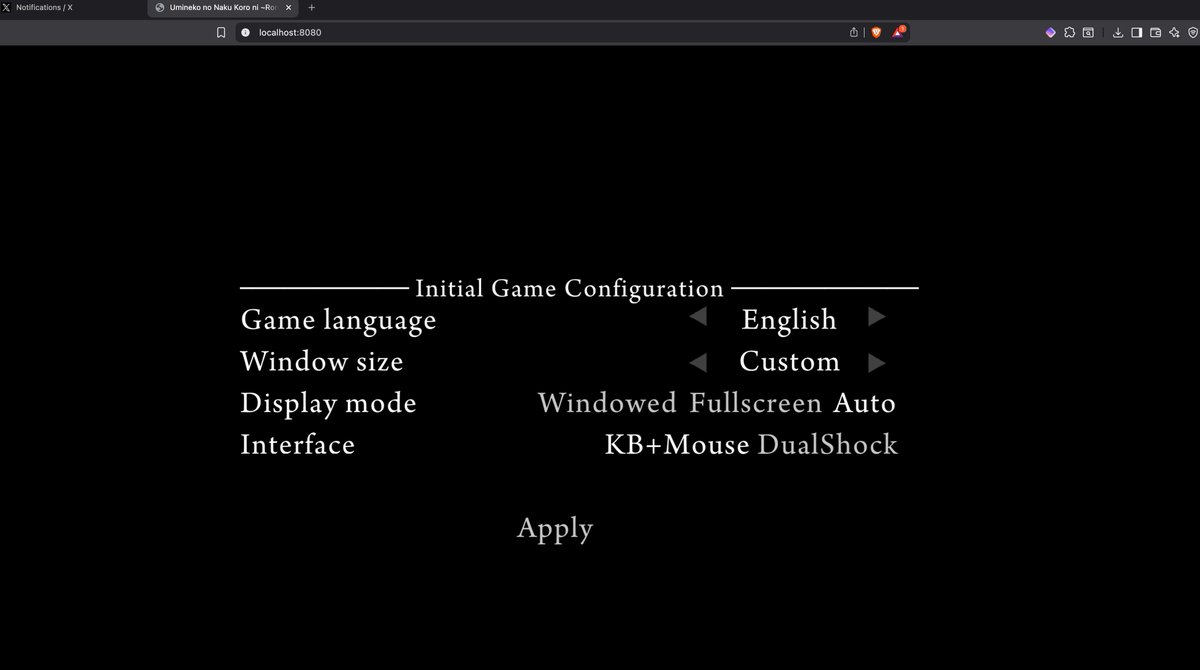Click the English language value
The image size is (1200, 670).
pyautogui.click(x=789, y=320)
